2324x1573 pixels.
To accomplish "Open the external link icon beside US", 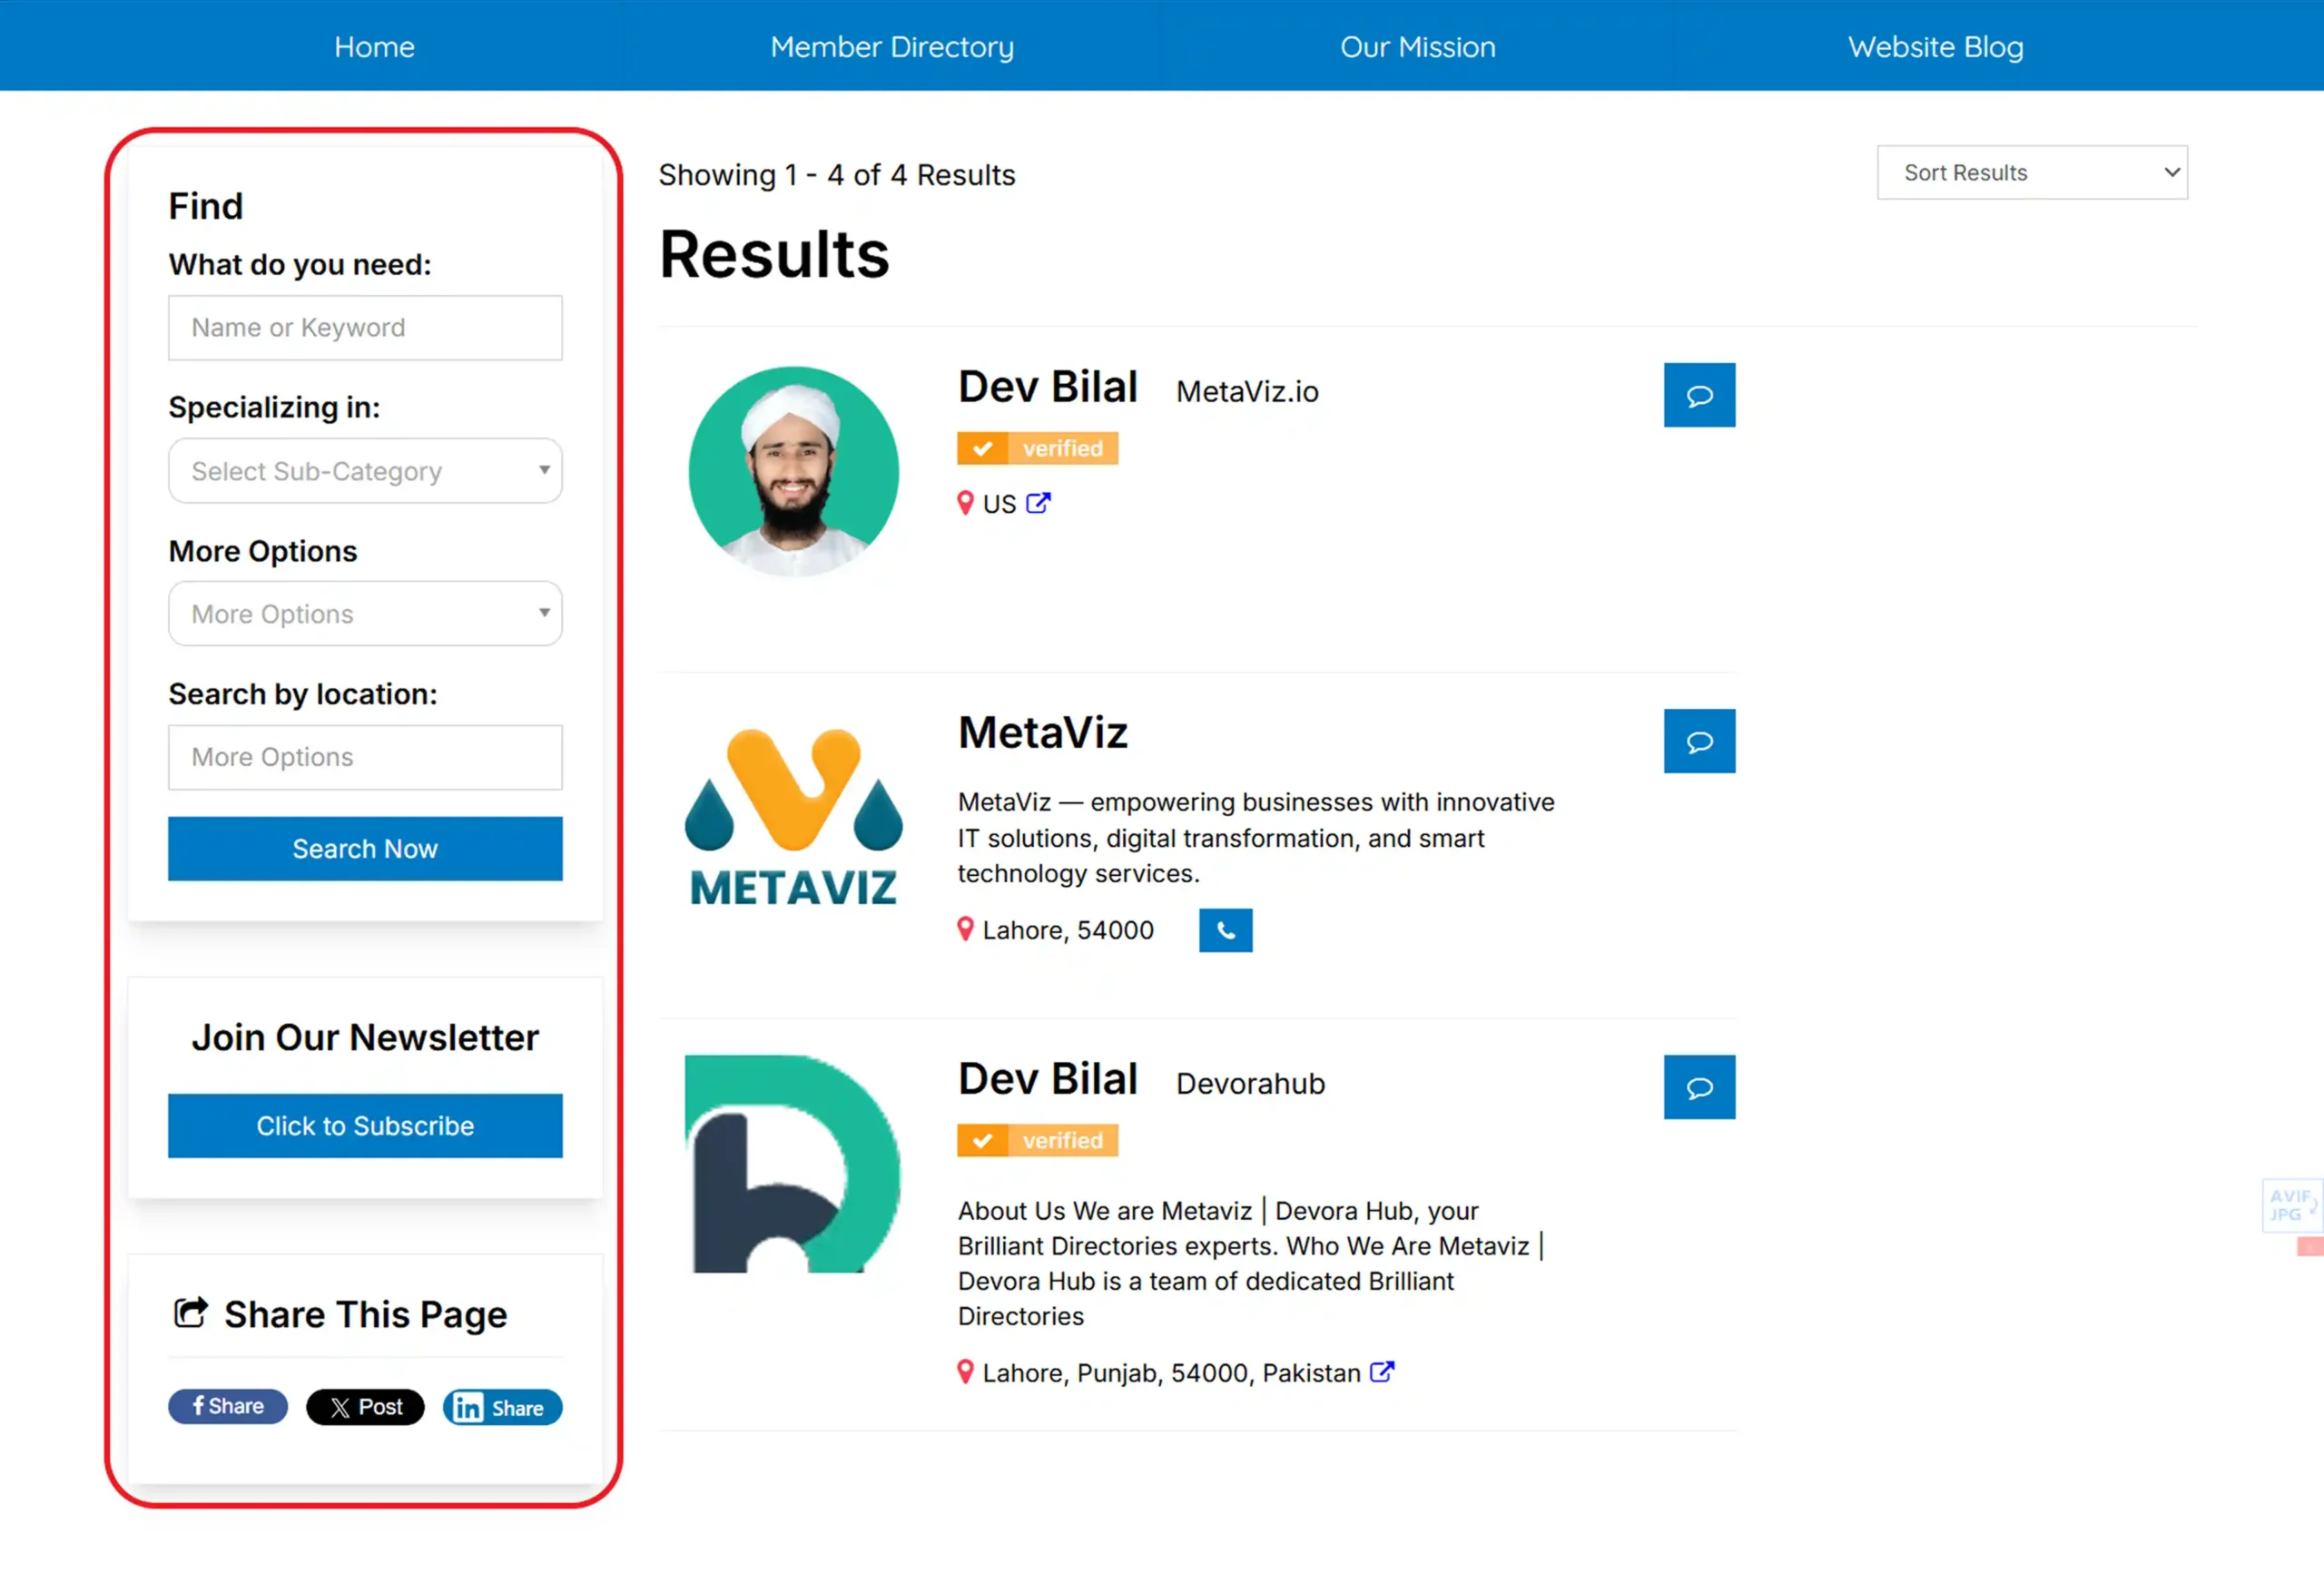I will [x=1038, y=503].
